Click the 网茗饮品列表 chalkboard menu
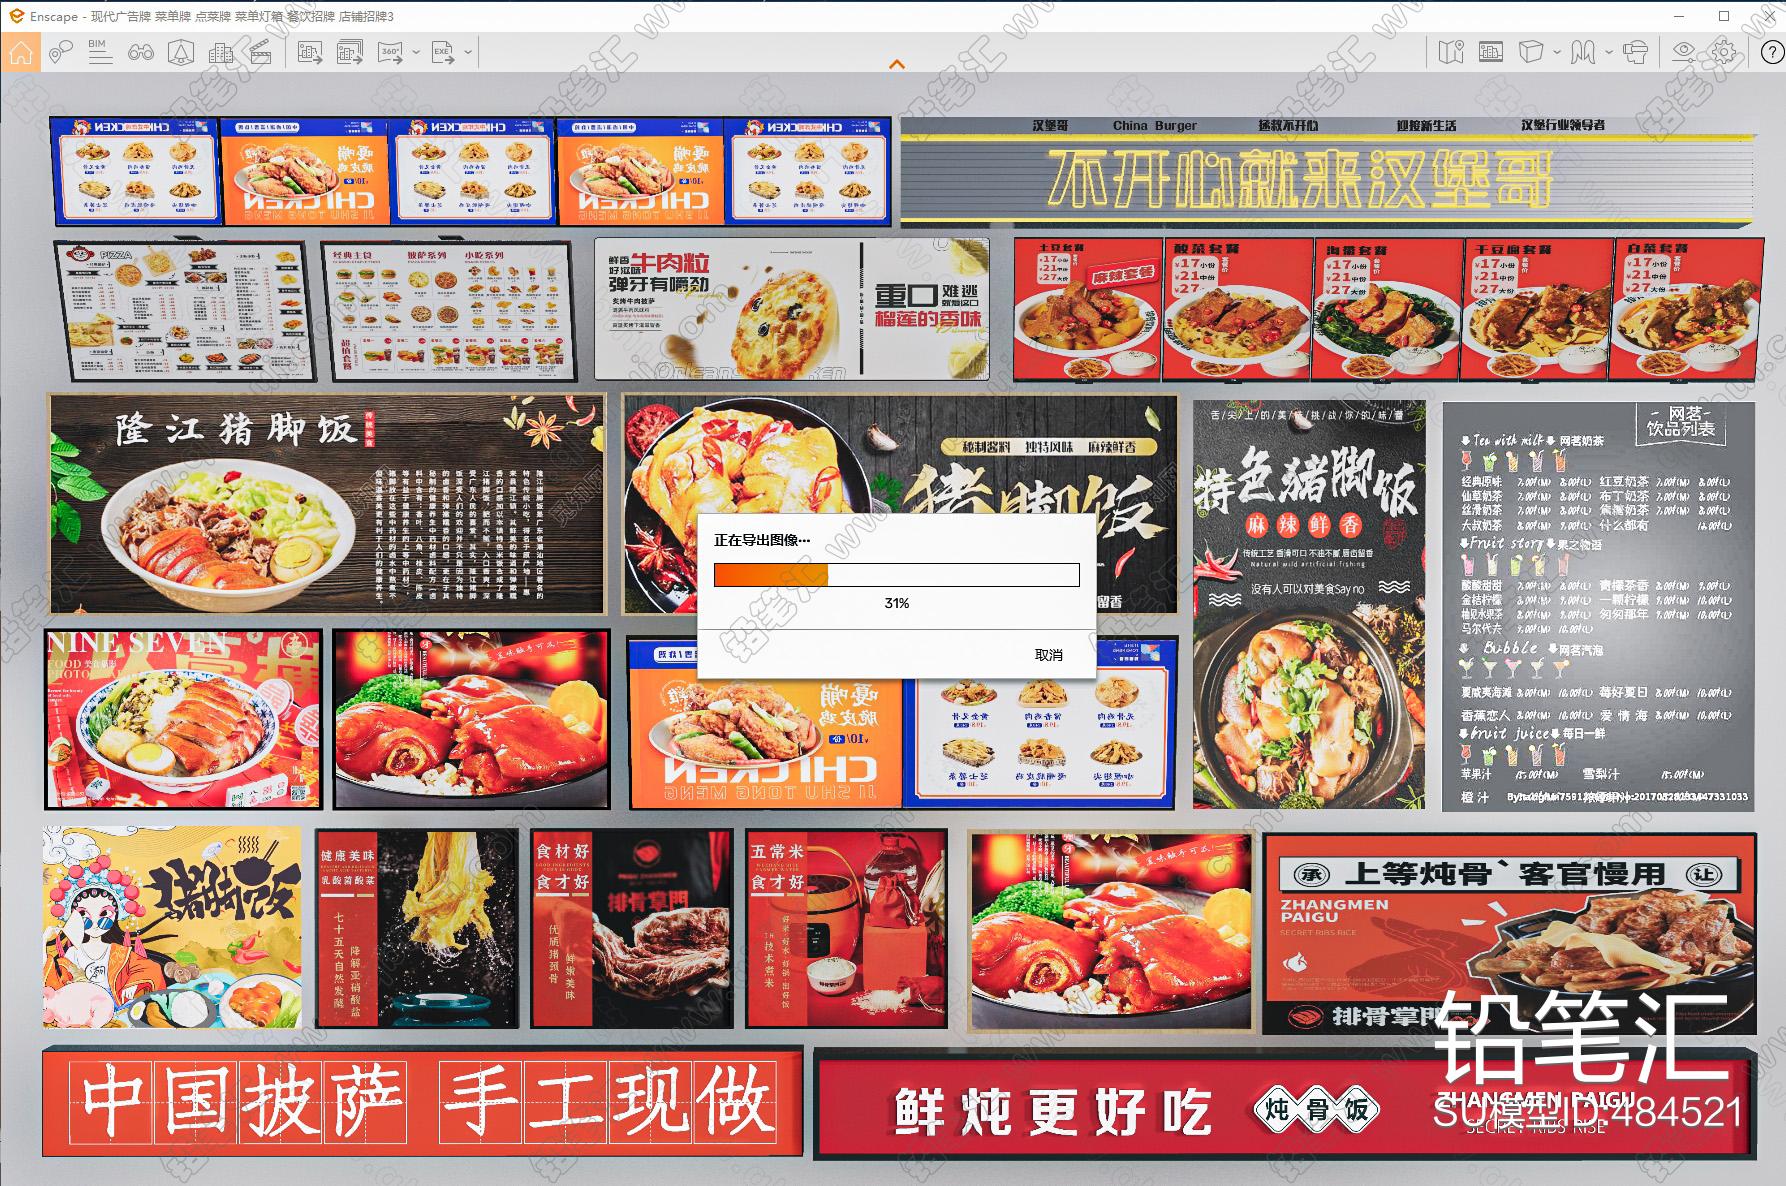 1598,606
